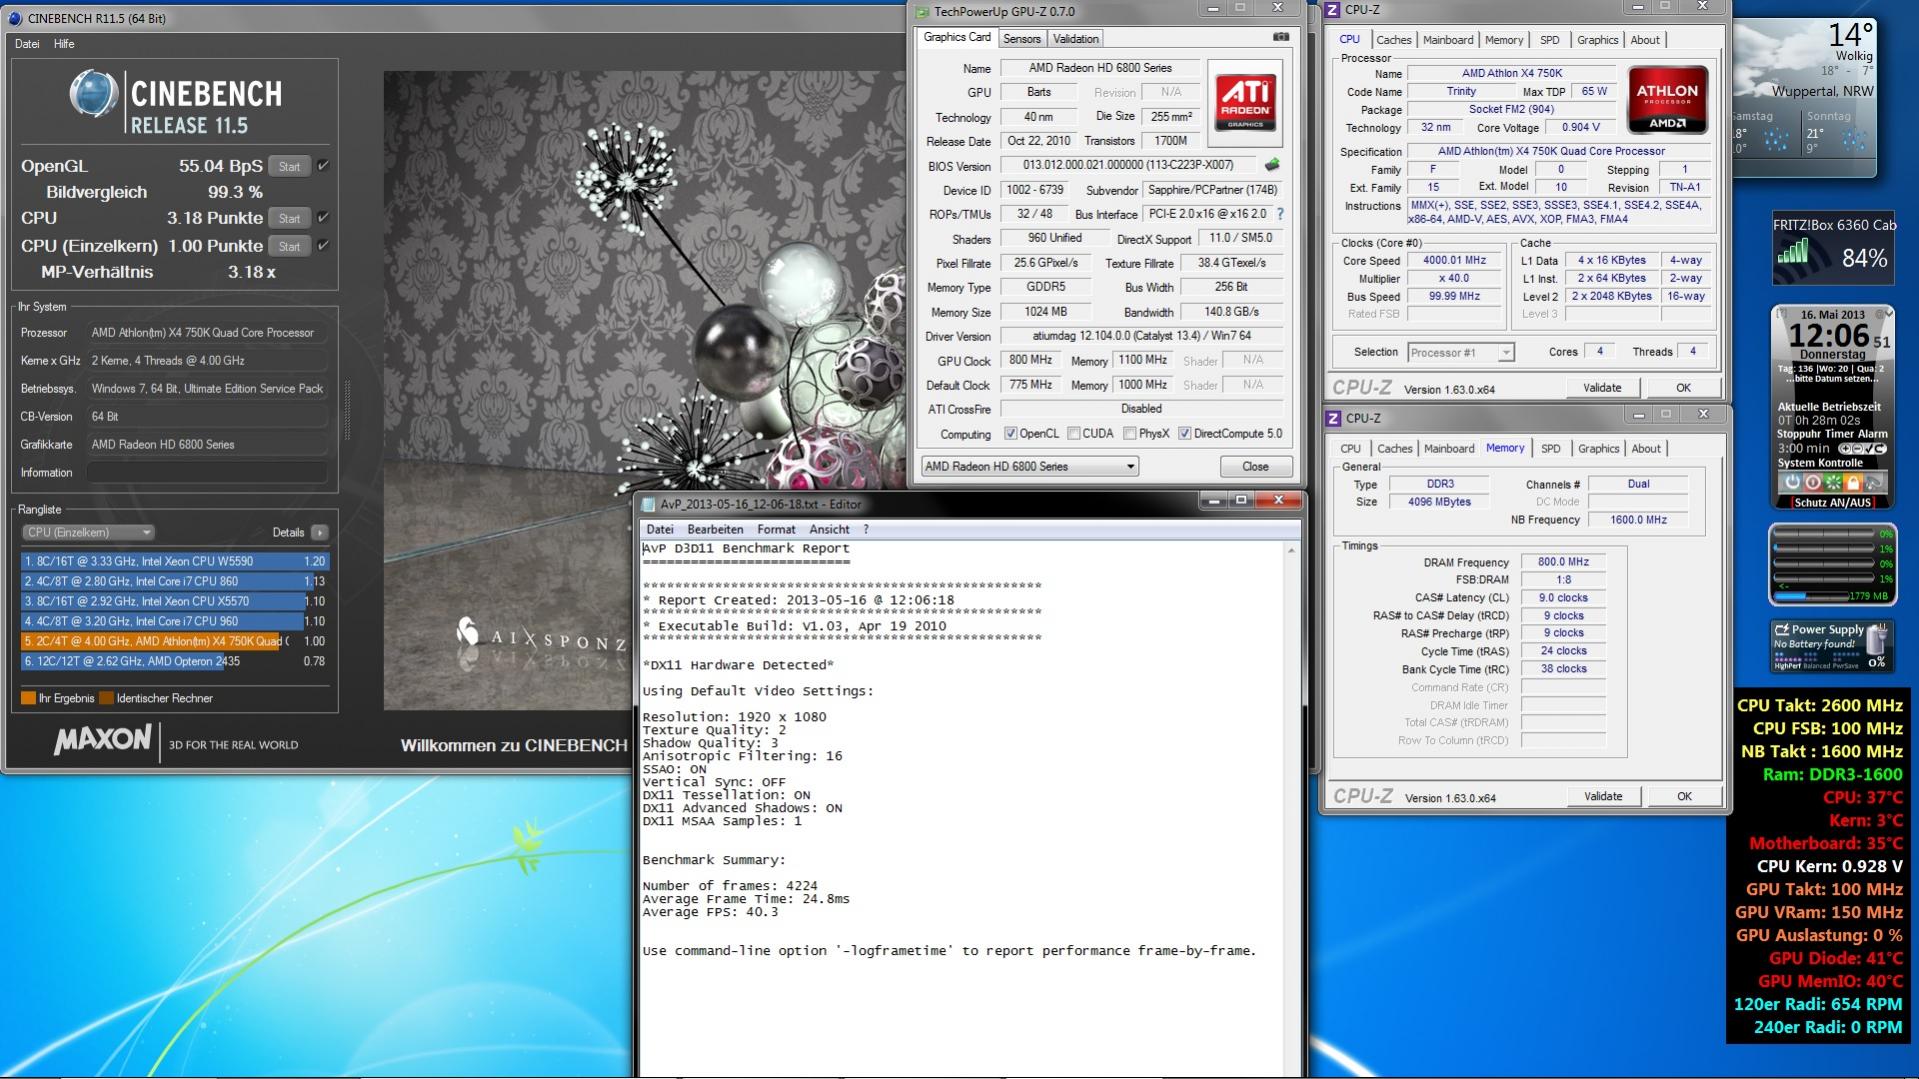This screenshot has height=1079, width=1919.
Task: Click the timer reset icon in the clock gadget
Action: point(1879,449)
